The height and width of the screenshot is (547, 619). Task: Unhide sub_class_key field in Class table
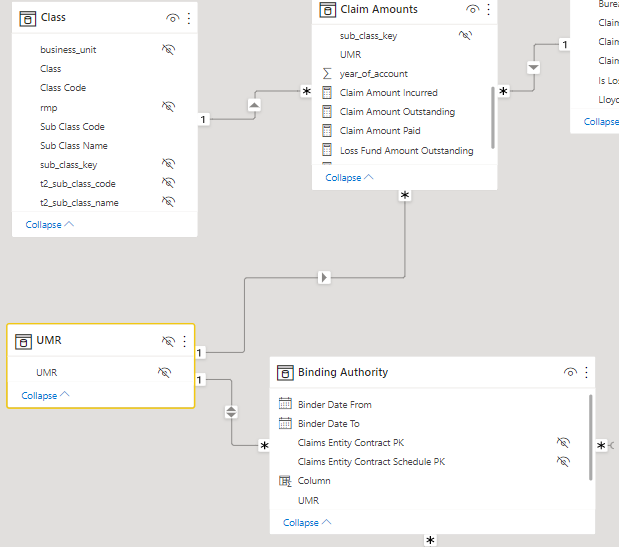tap(169, 163)
